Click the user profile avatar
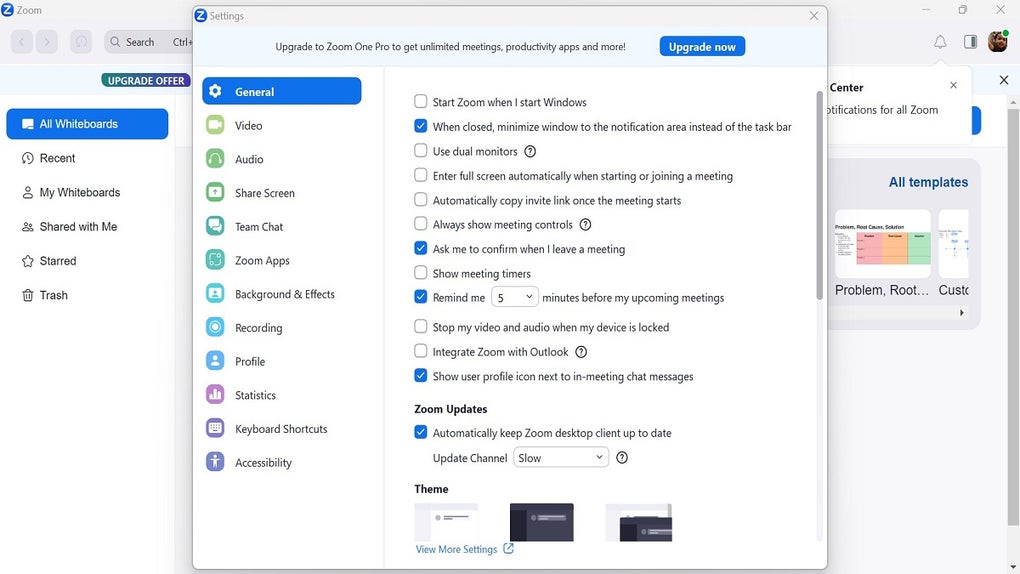Image resolution: width=1020 pixels, height=574 pixels. [x=997, y=42]
